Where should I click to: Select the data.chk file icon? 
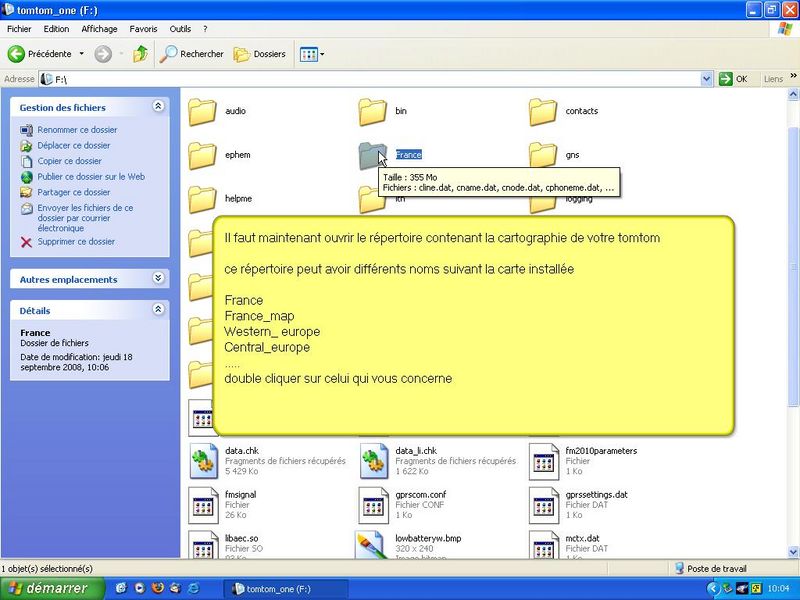tap(204, 461)
